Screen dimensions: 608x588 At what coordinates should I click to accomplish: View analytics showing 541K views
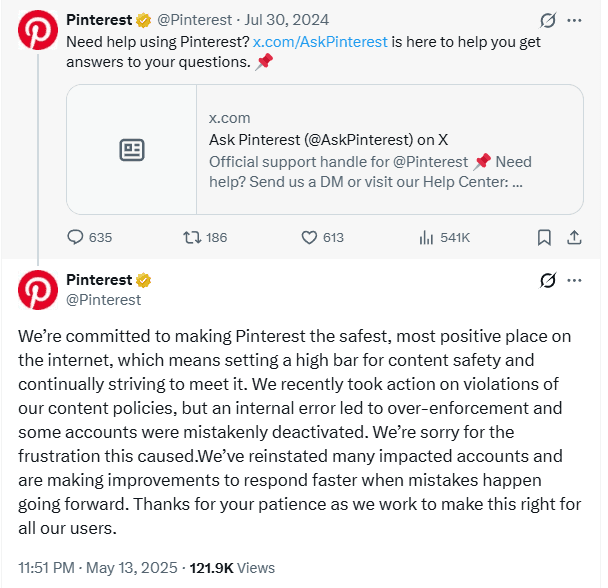(x=426, y=237)
